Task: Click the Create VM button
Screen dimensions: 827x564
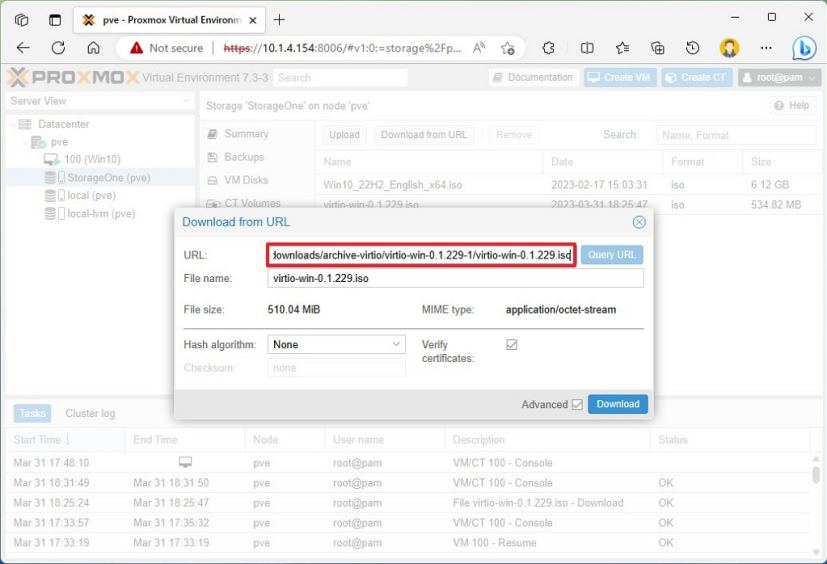Action: tap(620, 78)
